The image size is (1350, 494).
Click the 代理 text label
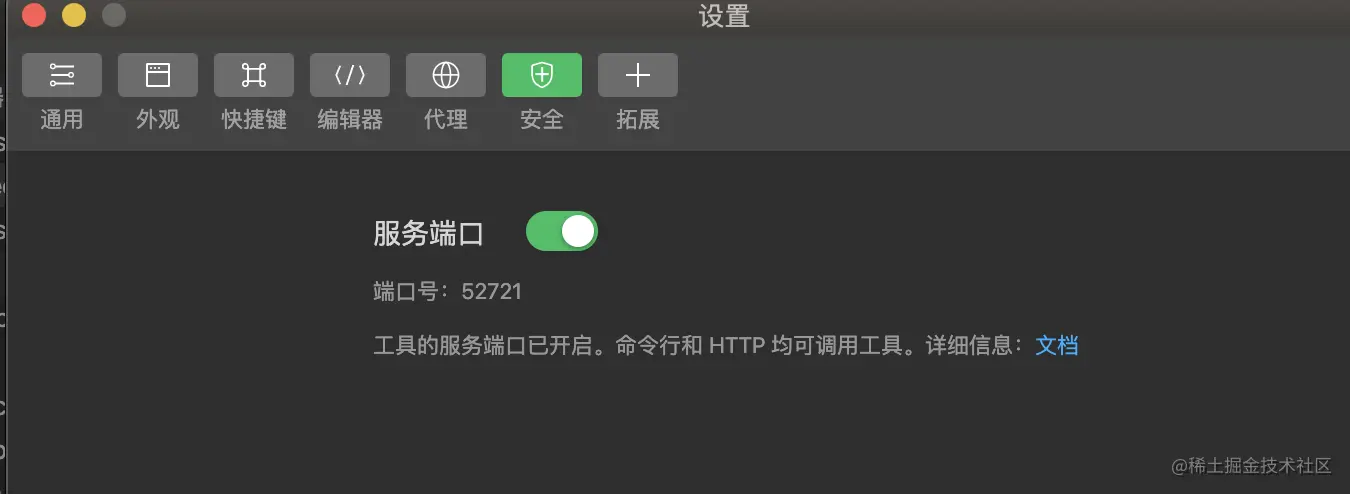point(446,120)
